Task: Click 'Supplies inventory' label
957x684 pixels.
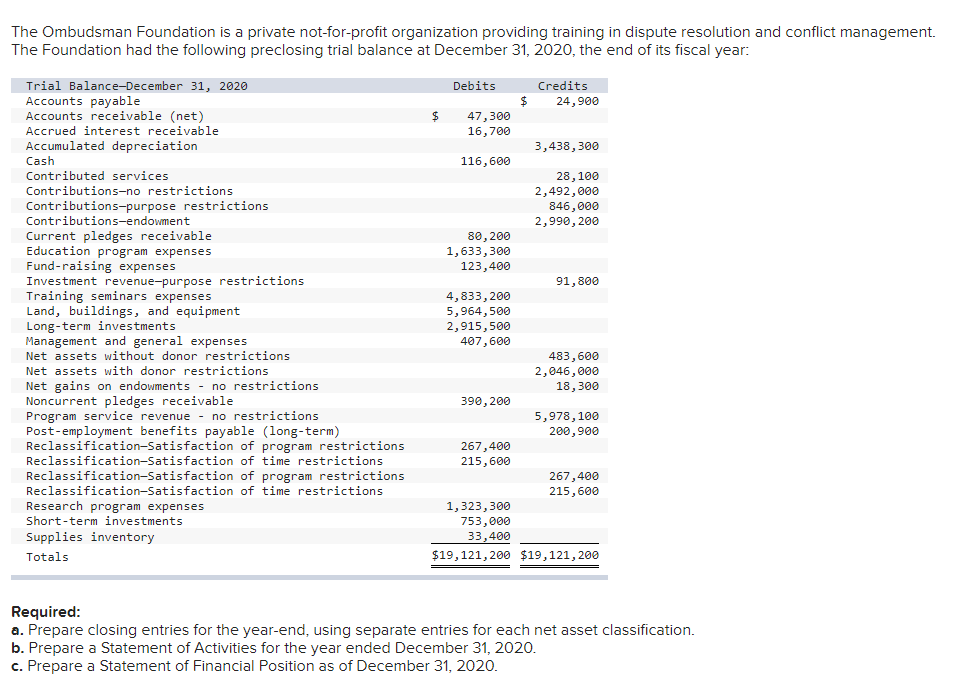Action: tap(90, 537)
